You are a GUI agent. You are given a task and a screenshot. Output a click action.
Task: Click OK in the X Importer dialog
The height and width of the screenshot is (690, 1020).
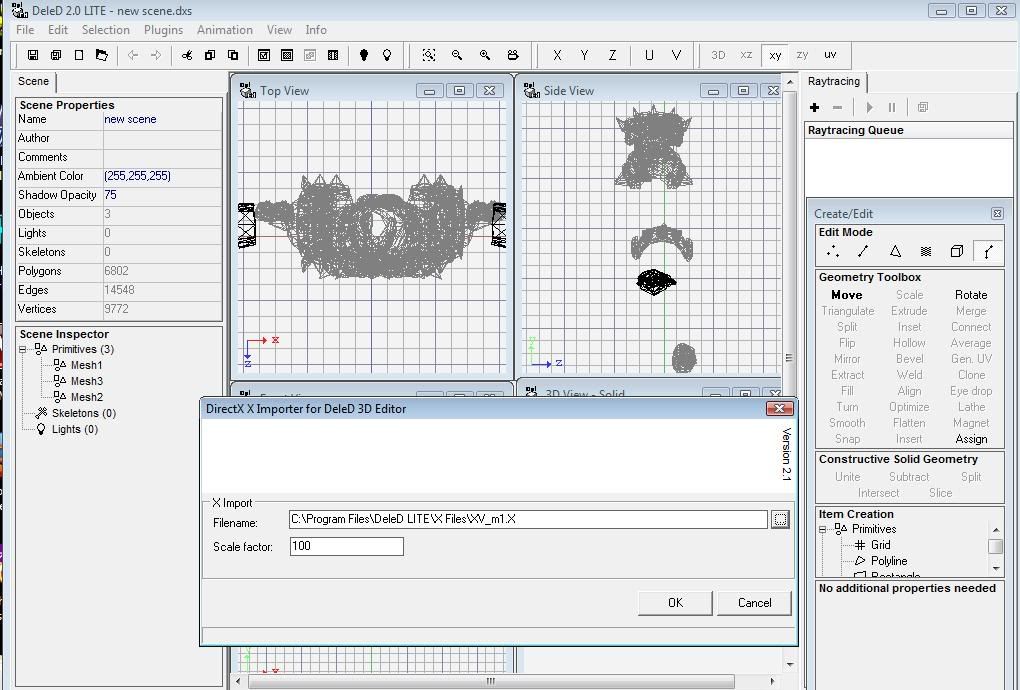tap(675, 602)
